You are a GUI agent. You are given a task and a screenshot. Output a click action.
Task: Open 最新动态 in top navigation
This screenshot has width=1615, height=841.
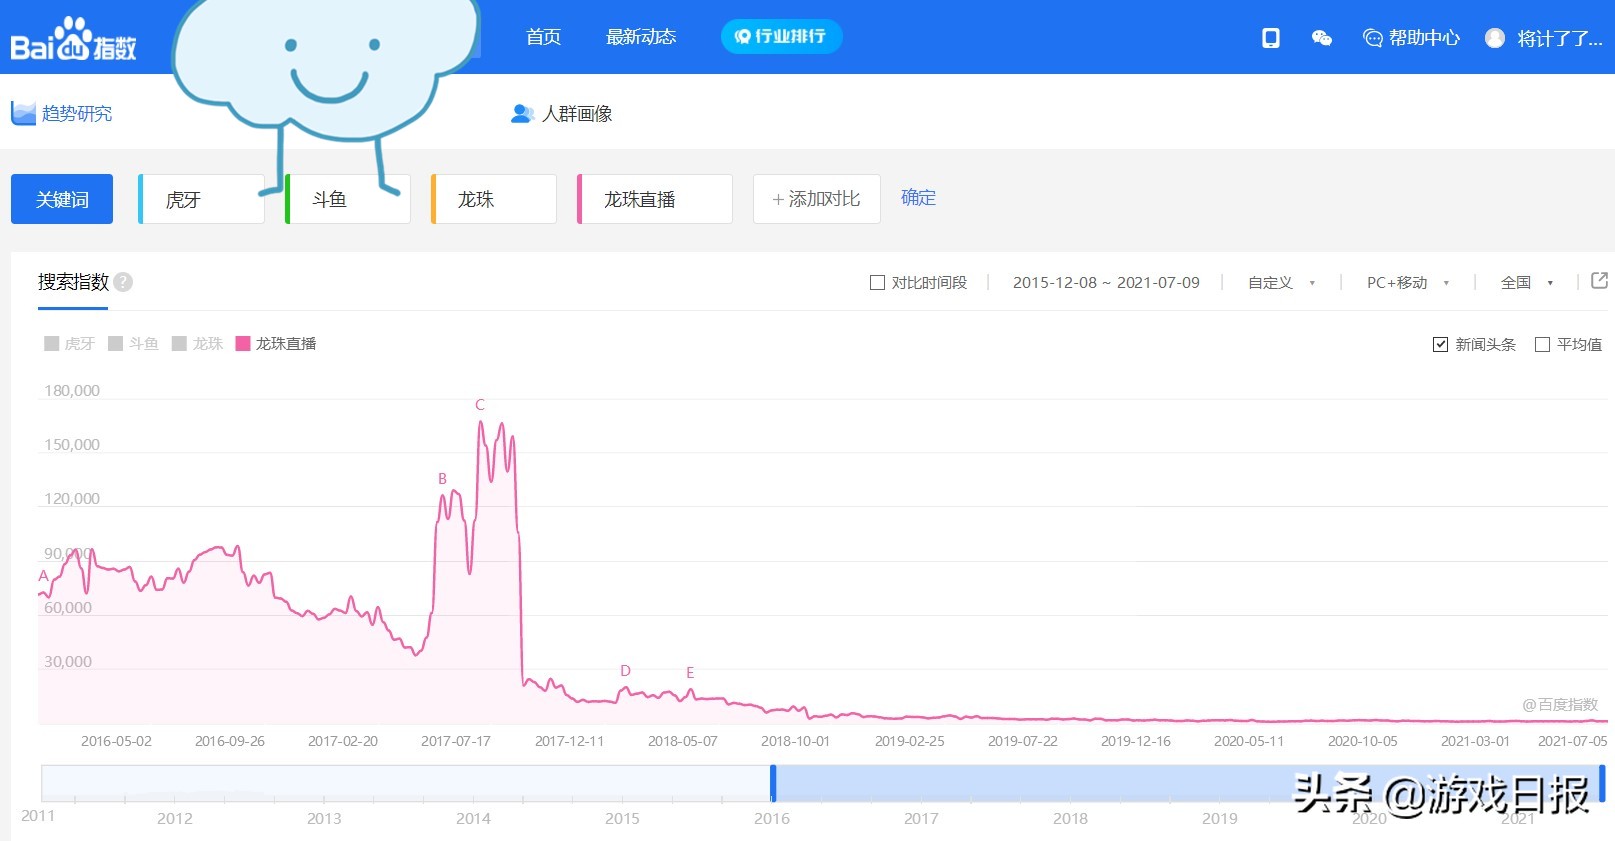point(641,37)
